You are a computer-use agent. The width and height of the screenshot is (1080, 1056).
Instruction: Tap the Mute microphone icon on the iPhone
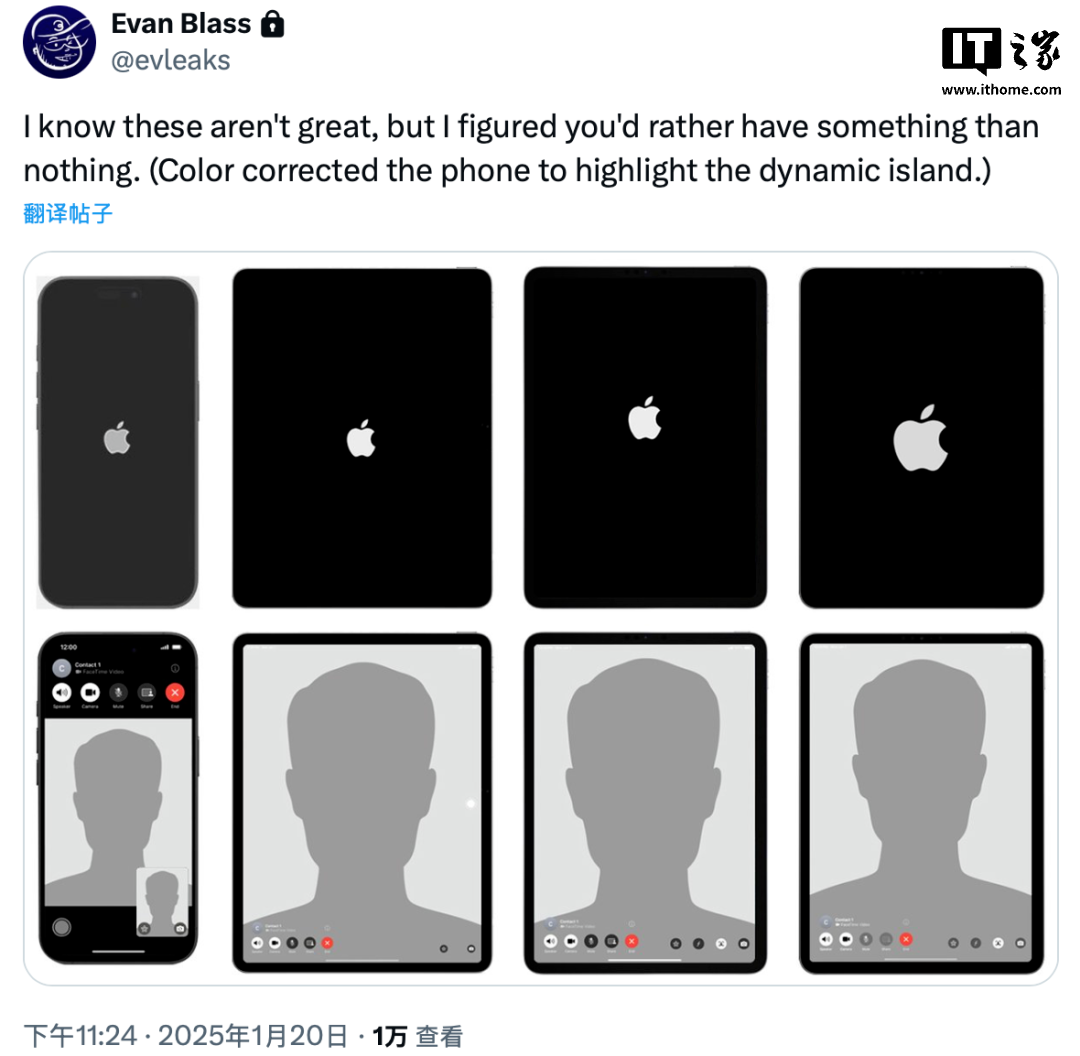pos(118,692)
